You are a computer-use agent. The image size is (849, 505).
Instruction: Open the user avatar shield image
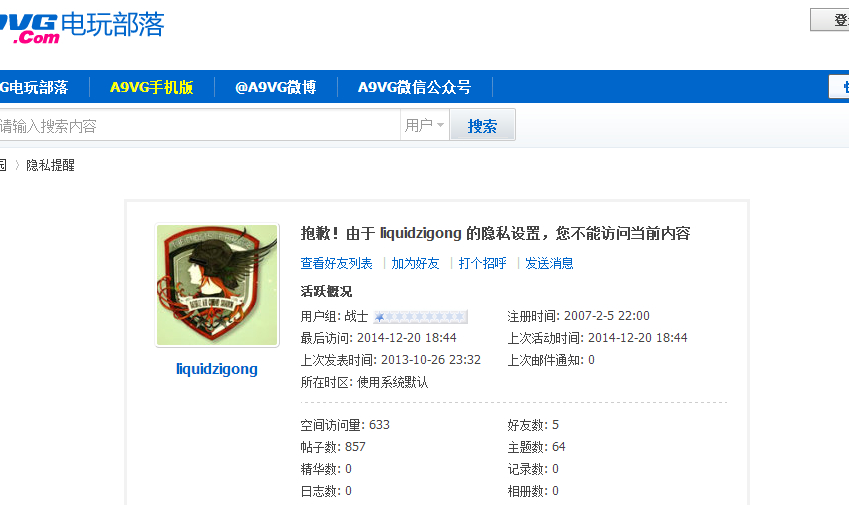[x=217, y=285]
